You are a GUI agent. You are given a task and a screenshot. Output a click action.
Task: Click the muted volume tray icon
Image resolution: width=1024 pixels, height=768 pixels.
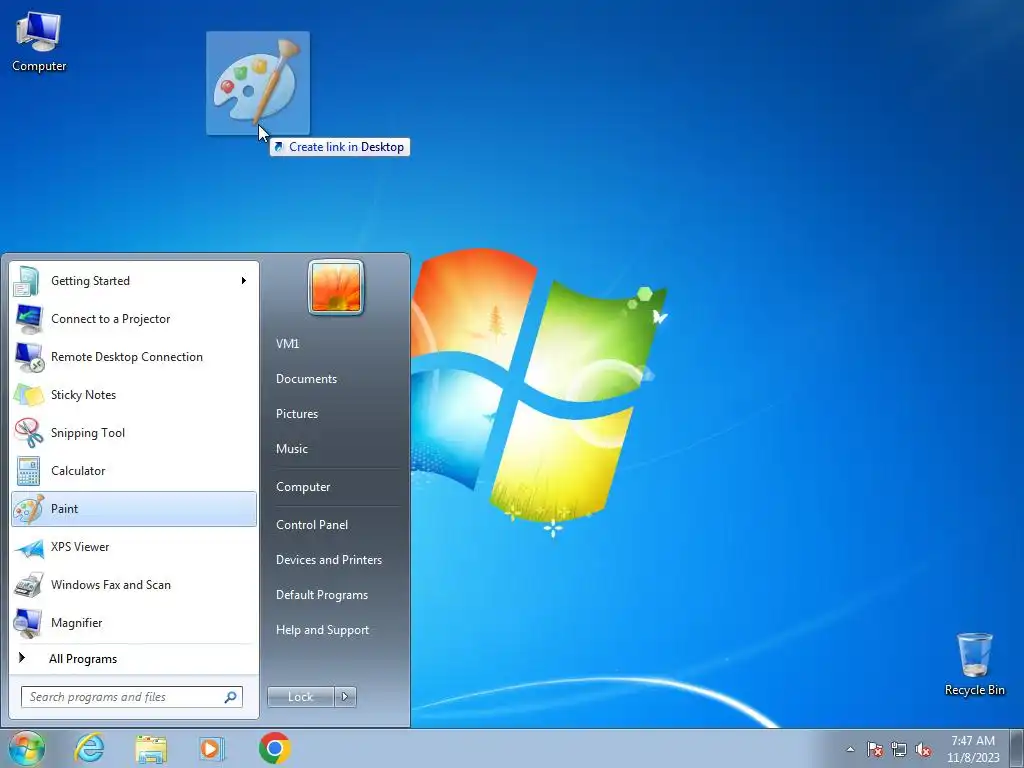point(923,749)
